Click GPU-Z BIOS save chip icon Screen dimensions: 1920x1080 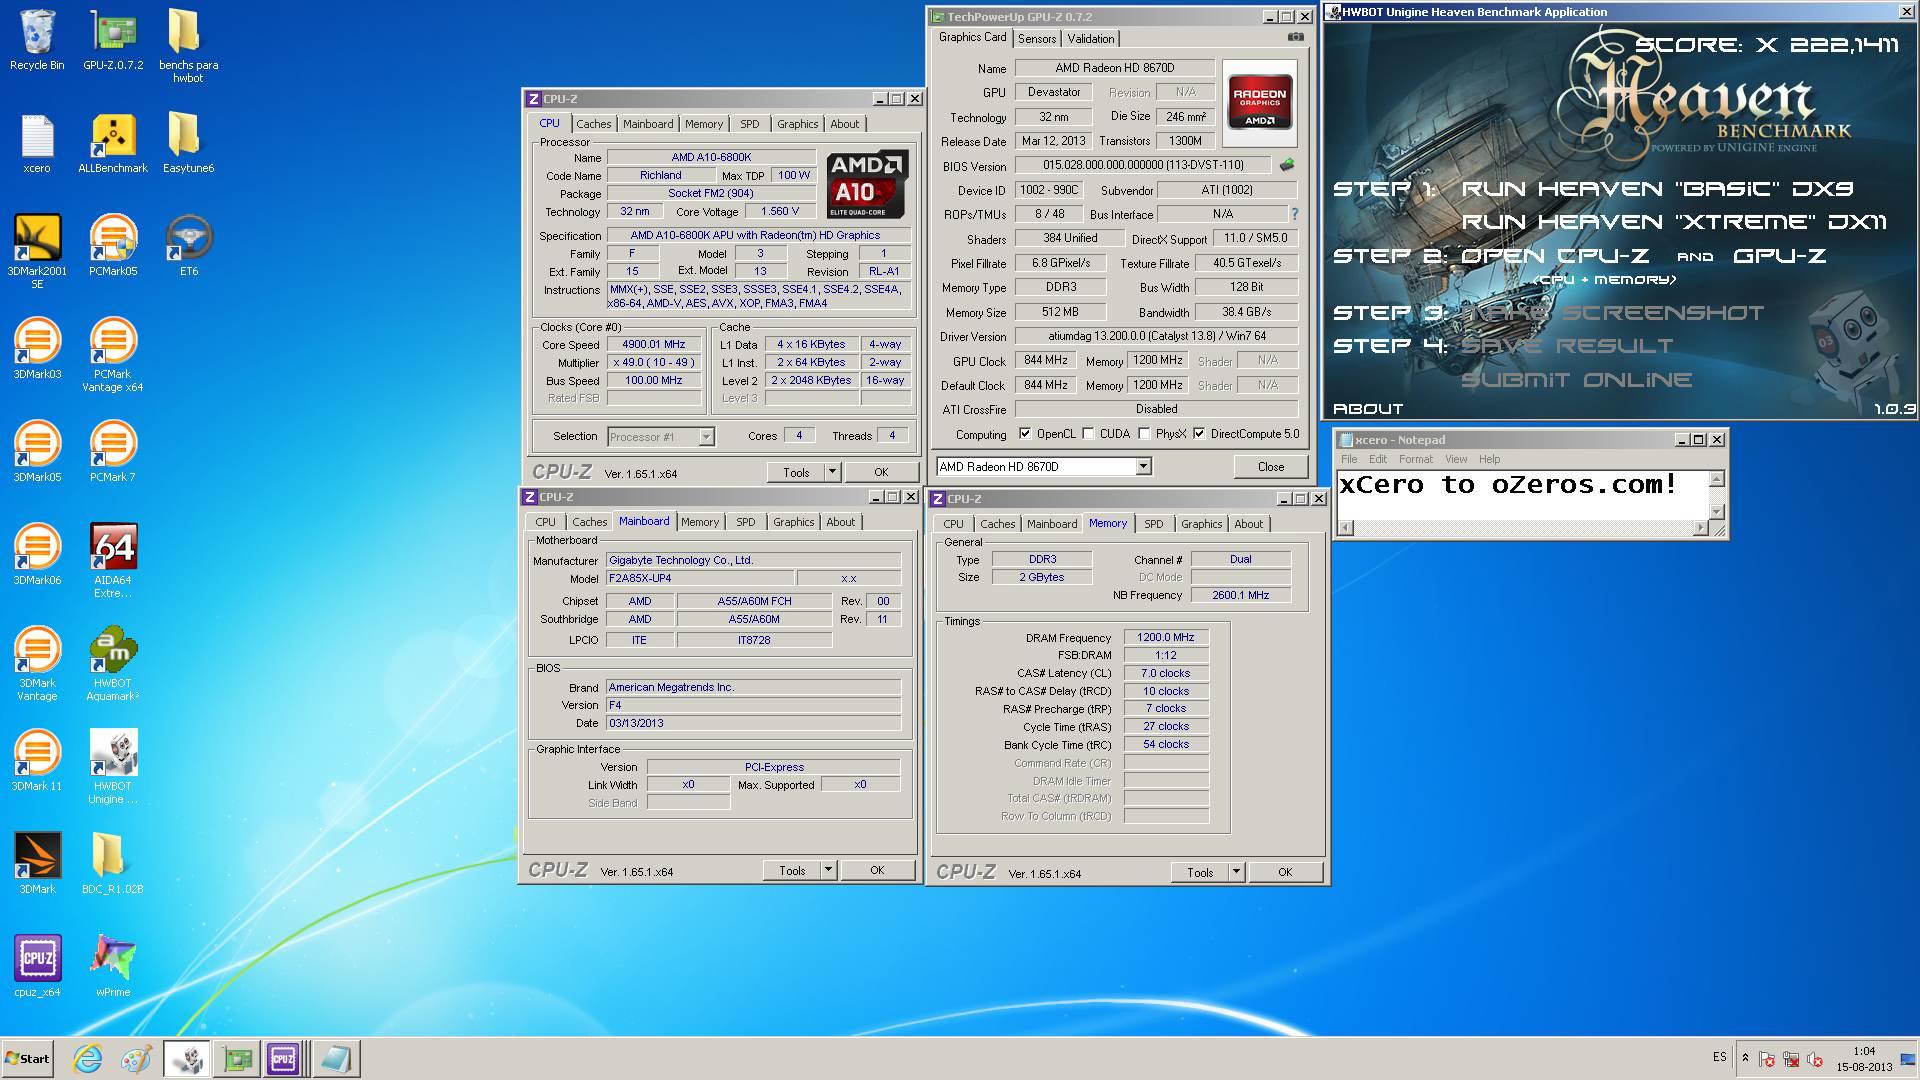click(1287, 165)
